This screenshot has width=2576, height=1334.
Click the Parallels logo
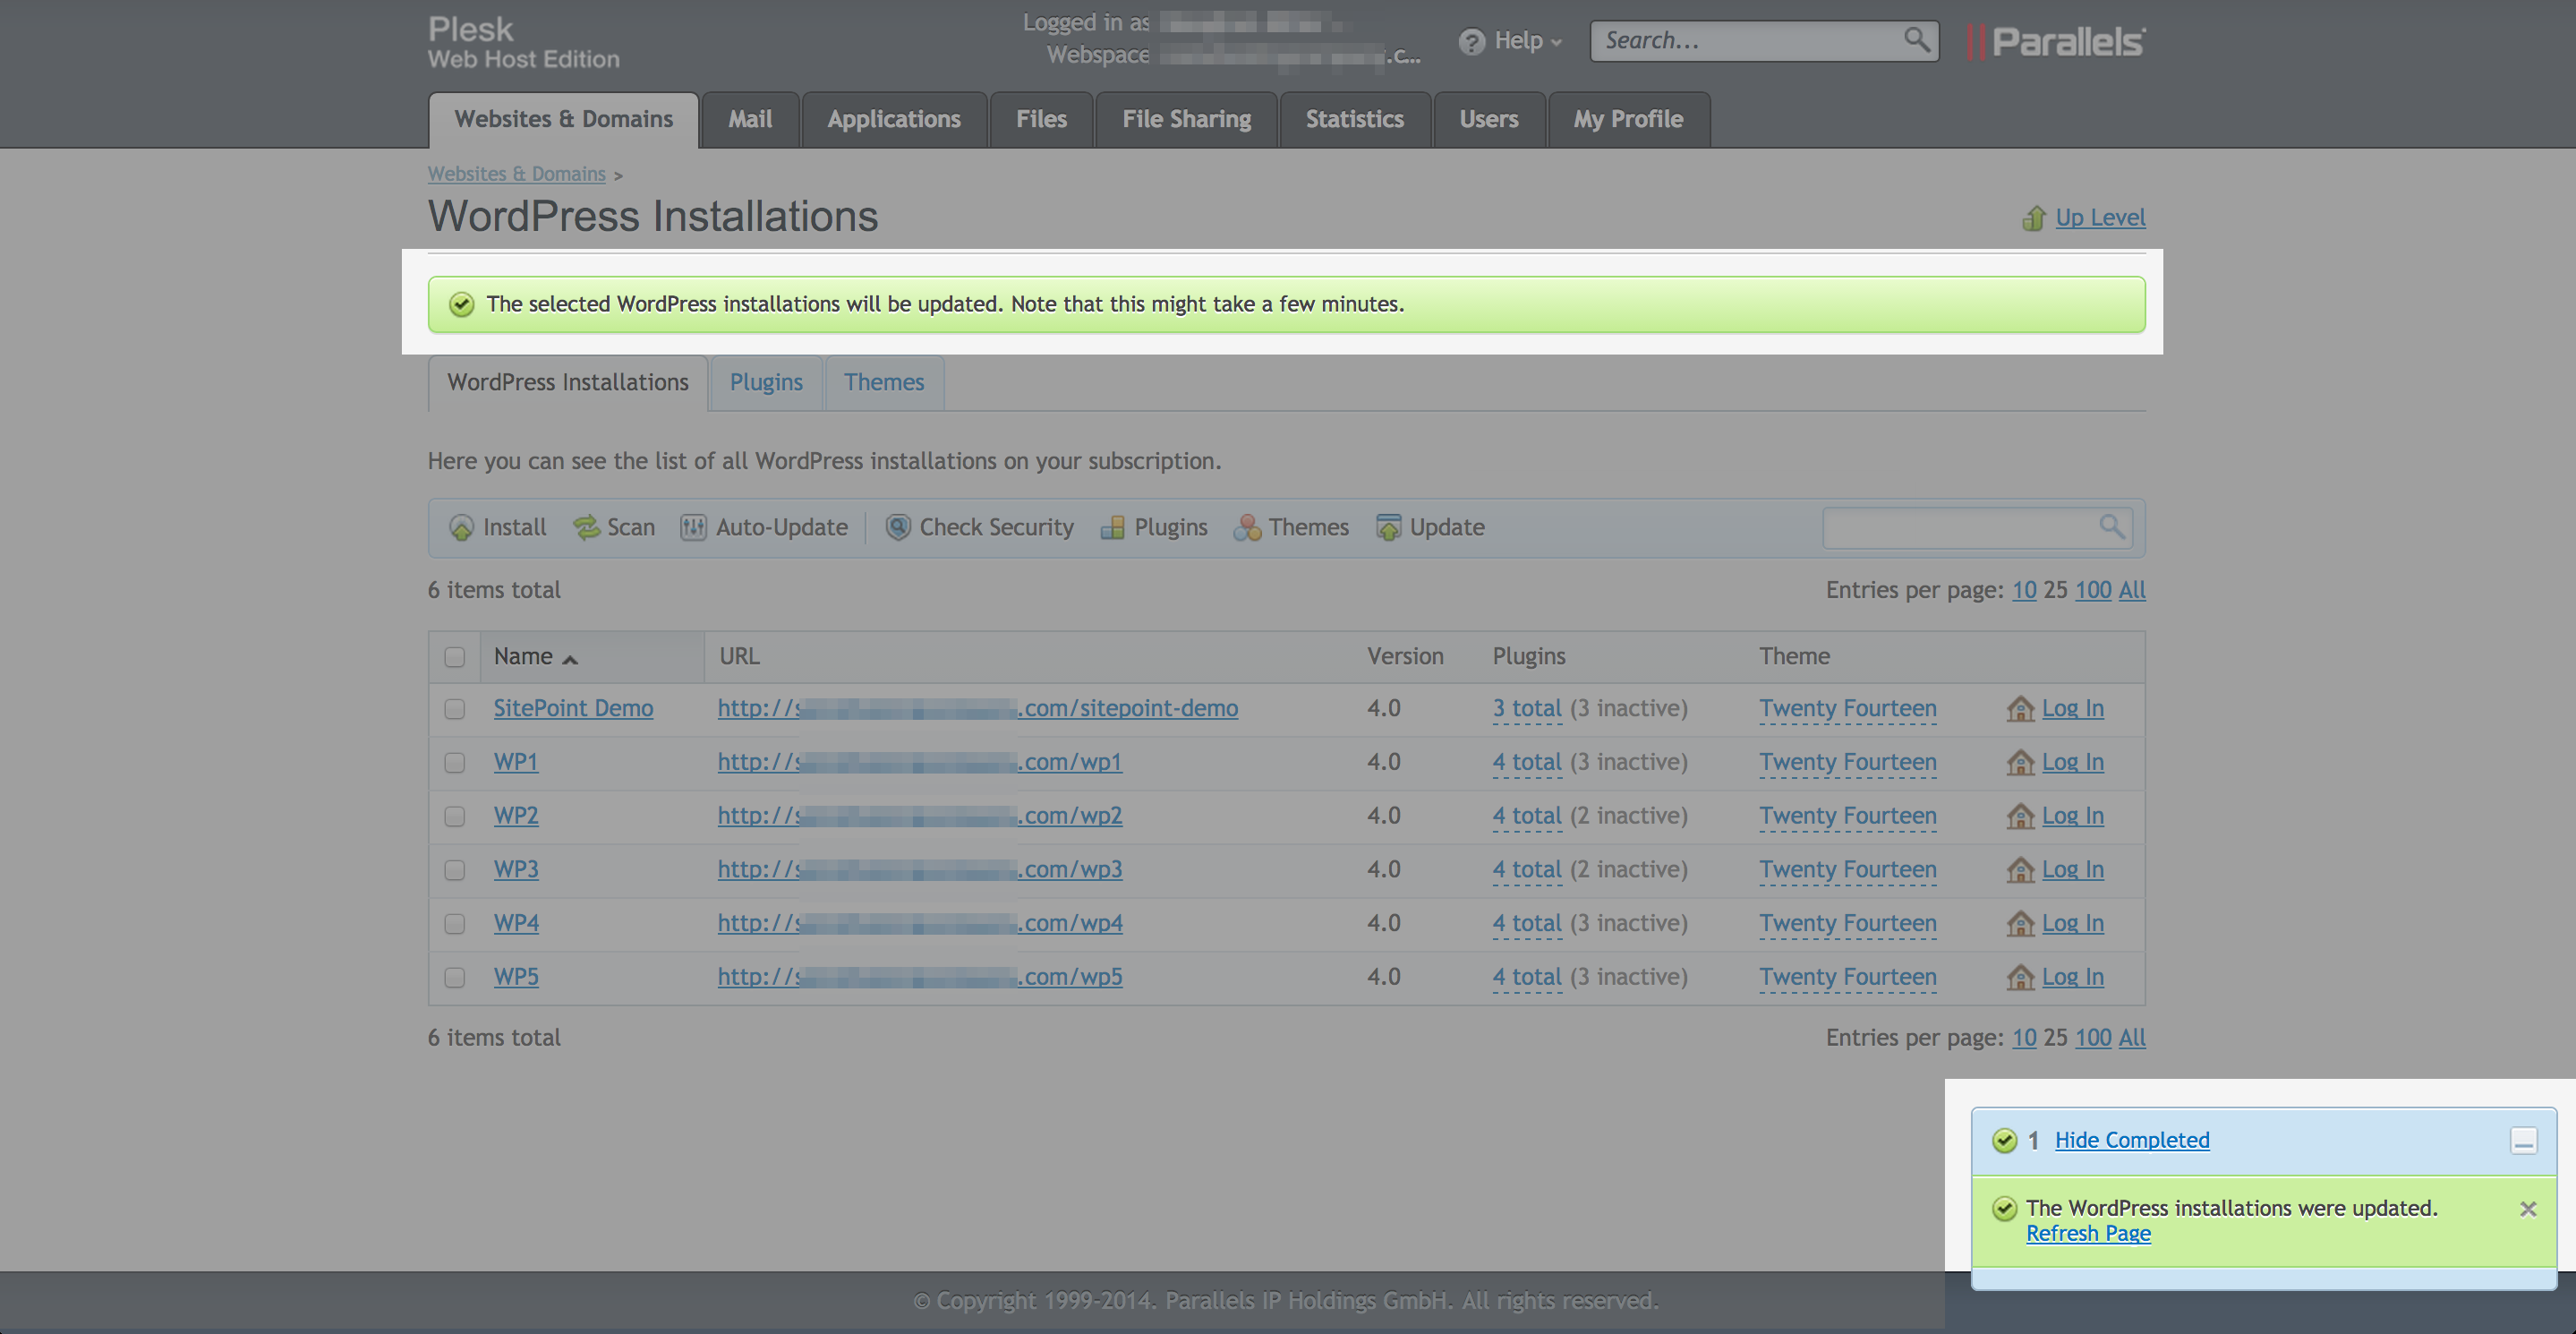pyautogui.click(x=2056, y=42)
